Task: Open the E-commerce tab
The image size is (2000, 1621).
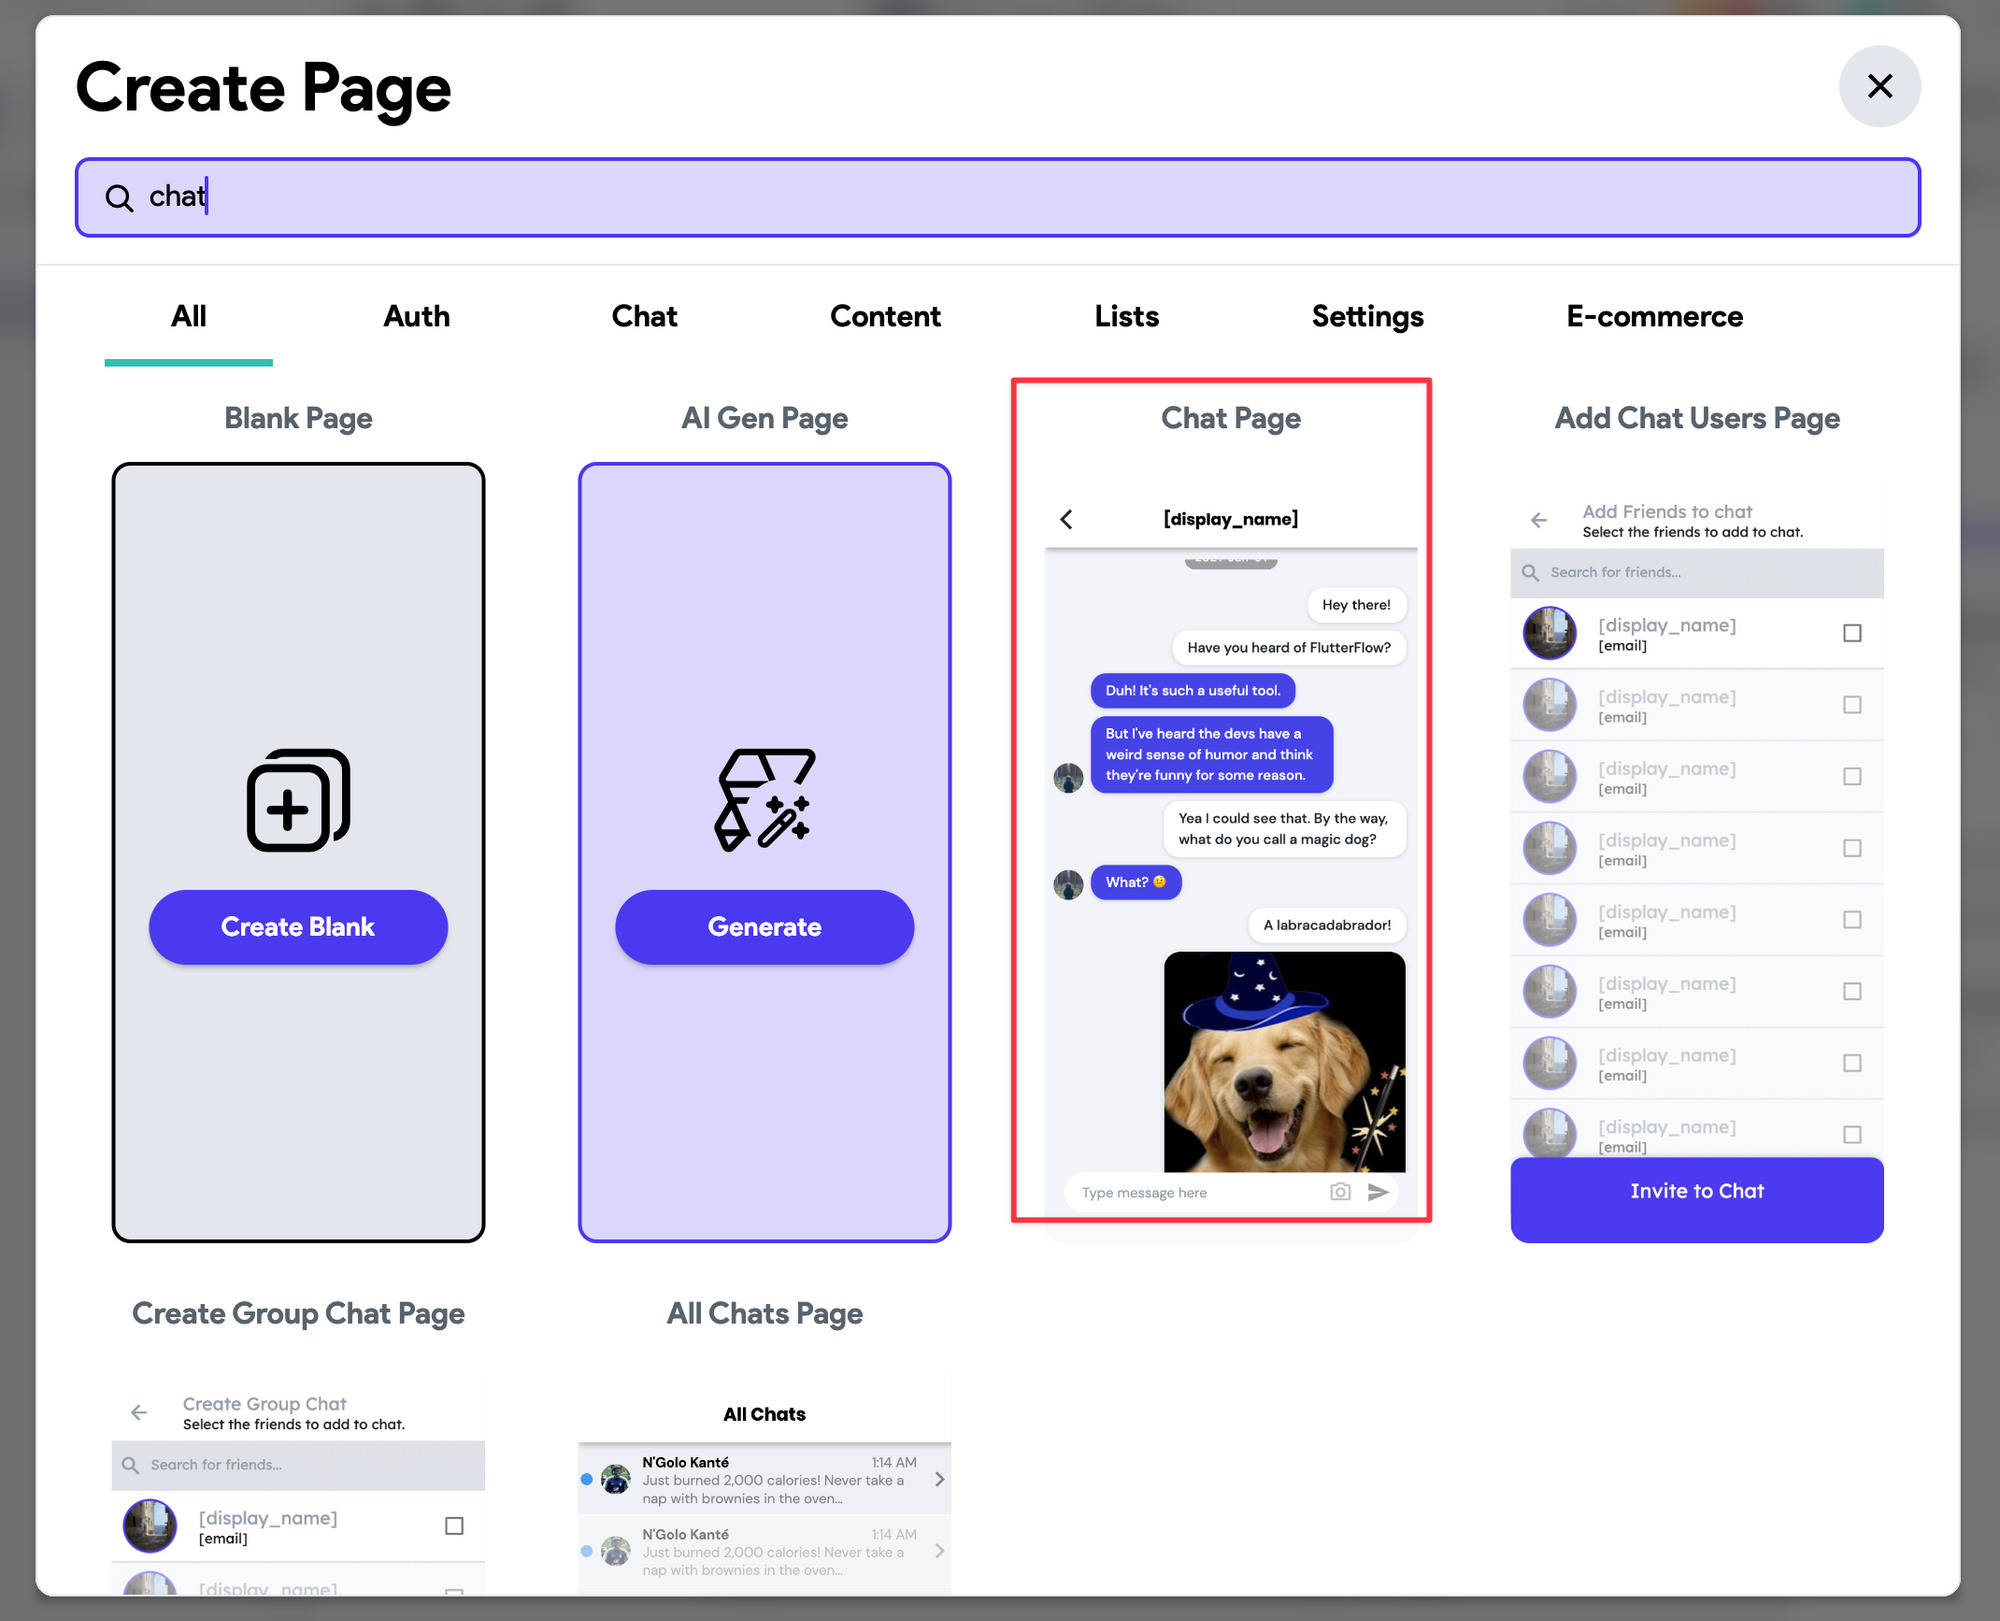Action: click(x=1654, y=316)
